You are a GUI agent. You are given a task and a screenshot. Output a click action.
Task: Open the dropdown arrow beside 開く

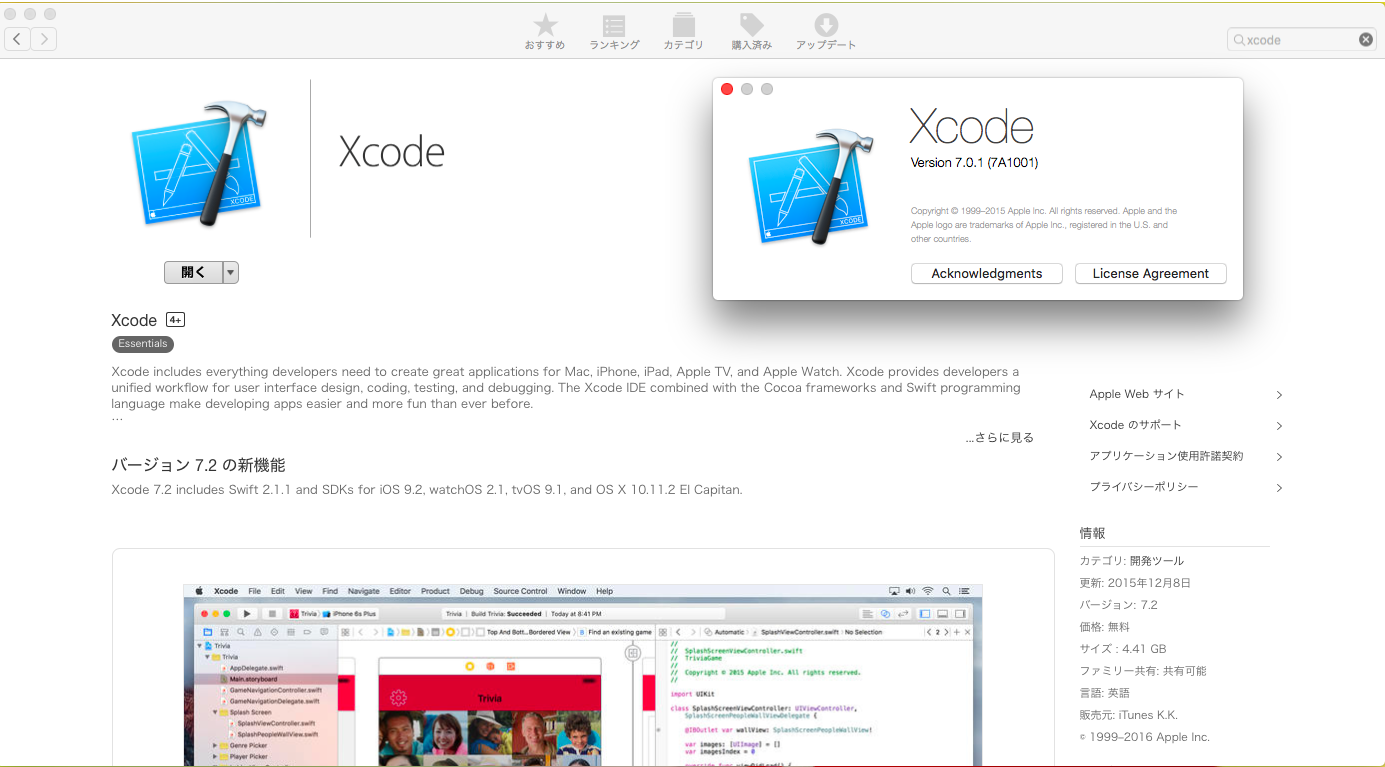pos(231,271)
